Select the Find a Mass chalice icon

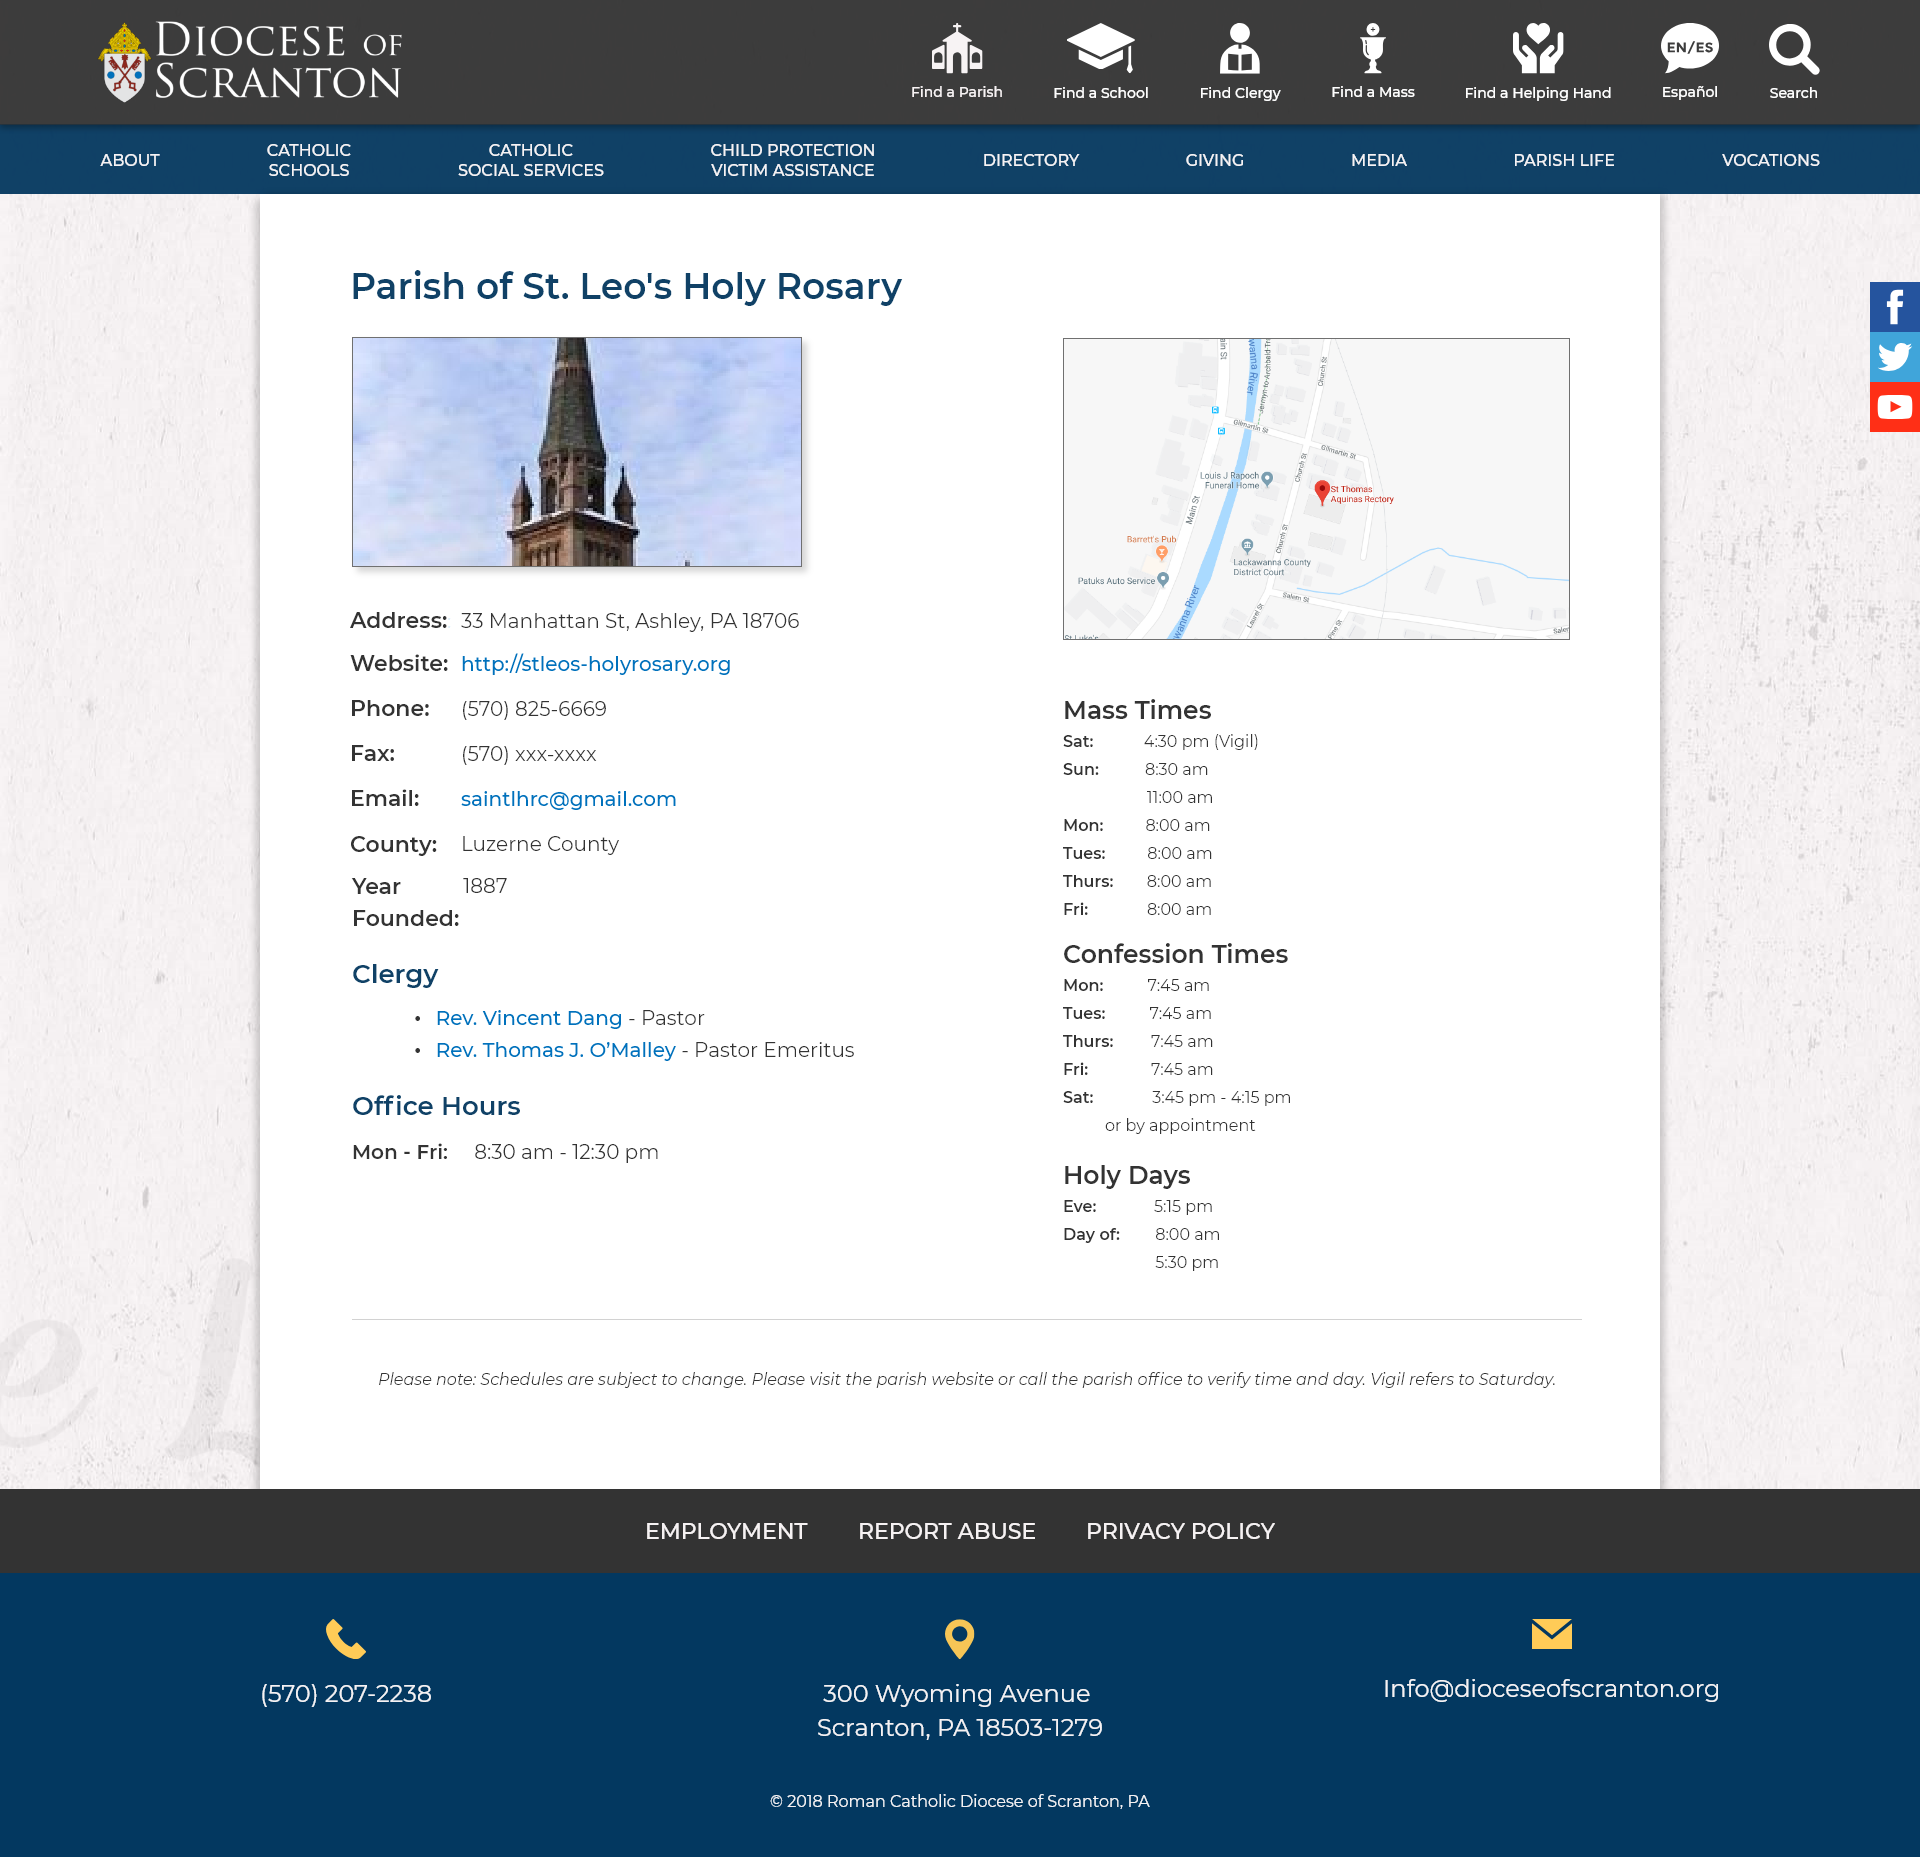pyautogui.click(x=1372, y=50)
